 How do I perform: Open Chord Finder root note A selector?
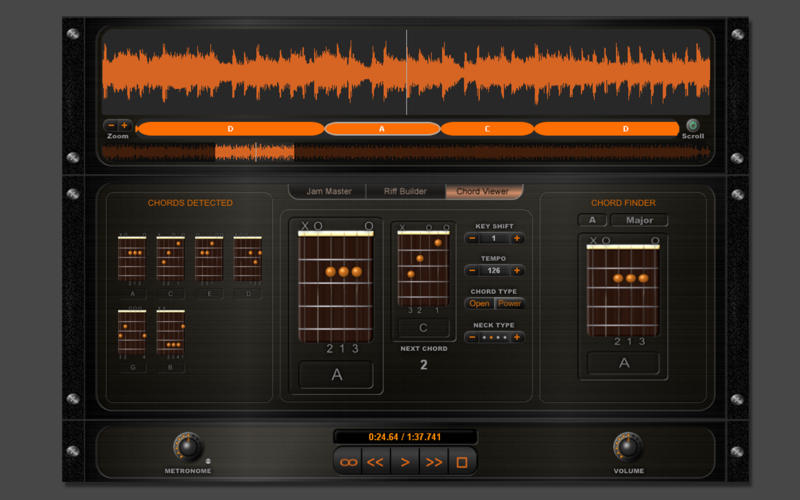(592, 220)
